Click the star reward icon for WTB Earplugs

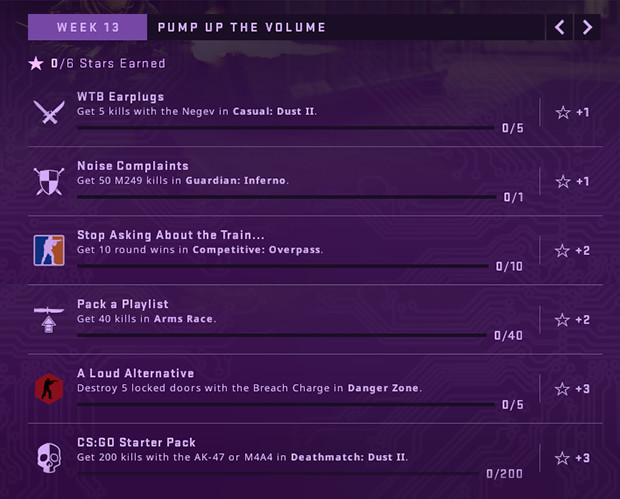tap(563, 113)
